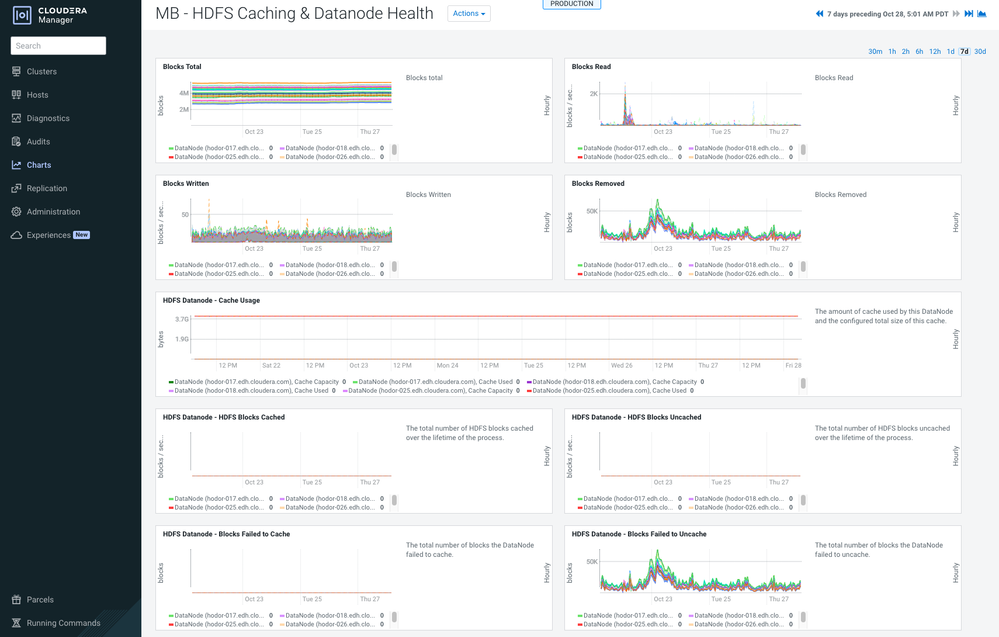The width and height of the screenshot is (999, 637).
Task: Move time range backward with double-left arrows
Action: coord(819,13)
